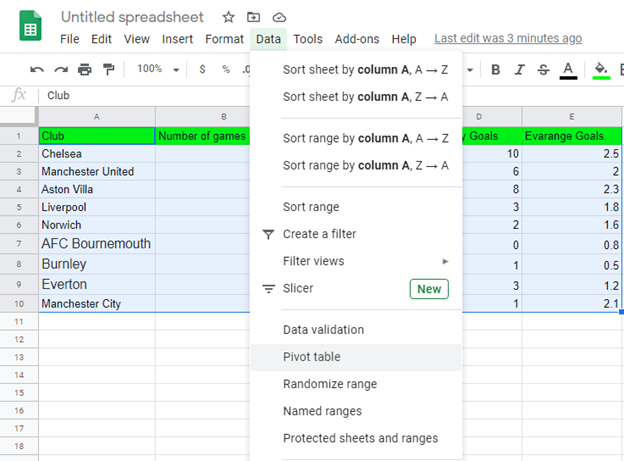Select Slicer menu item
The image size is (624, 461).
356,288
